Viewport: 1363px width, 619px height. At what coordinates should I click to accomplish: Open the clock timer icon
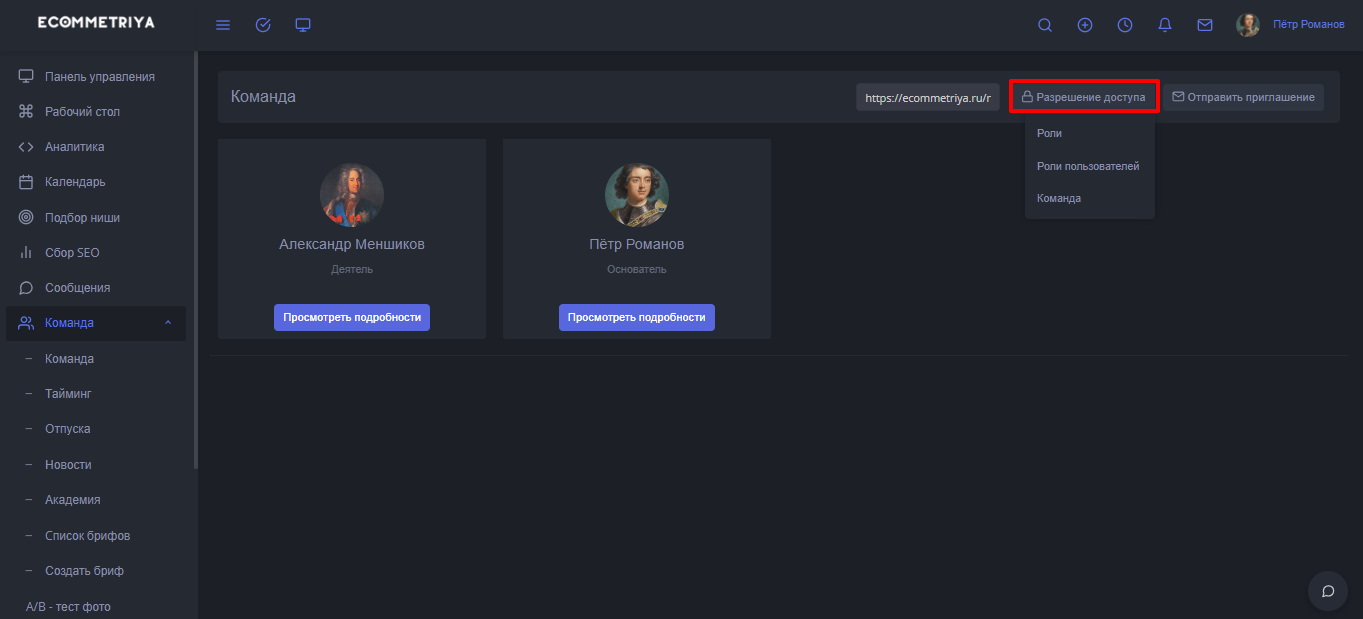[1125, 25]
